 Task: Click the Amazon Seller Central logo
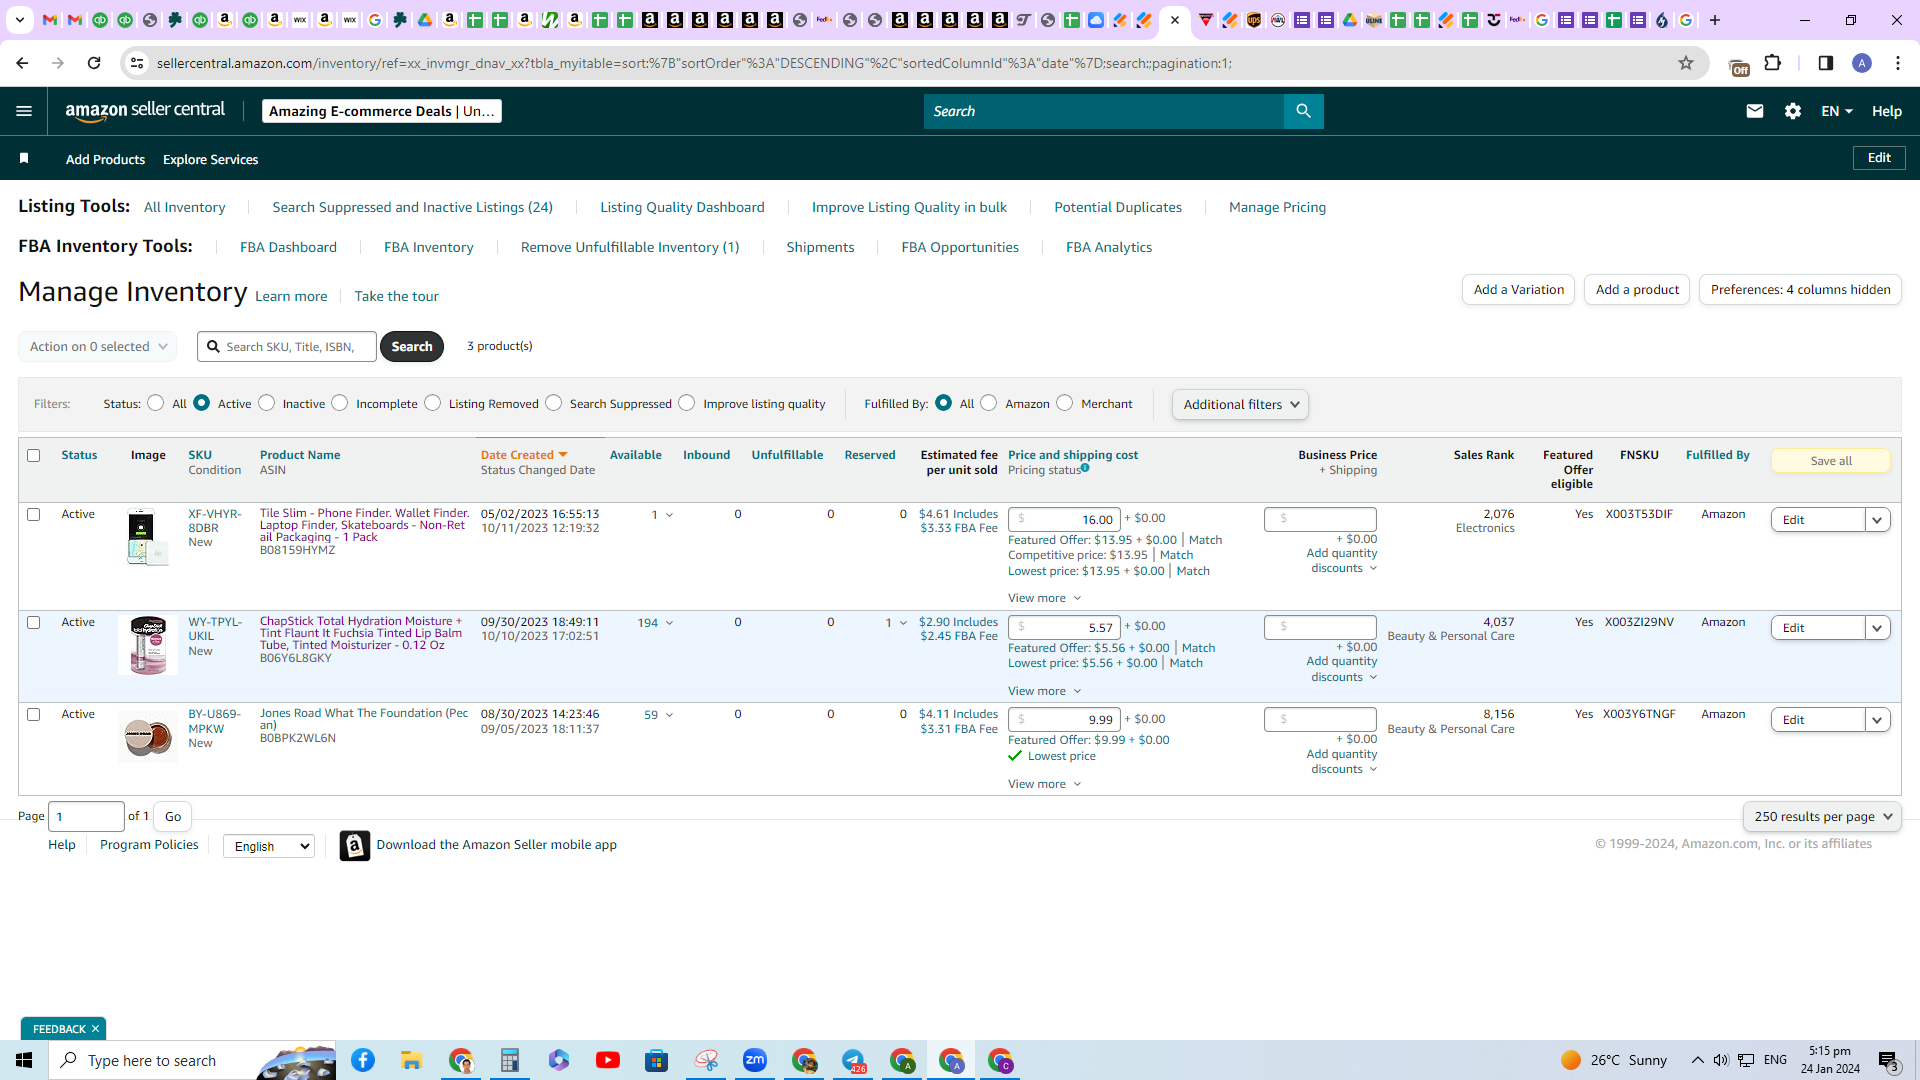tap(145, 111)
